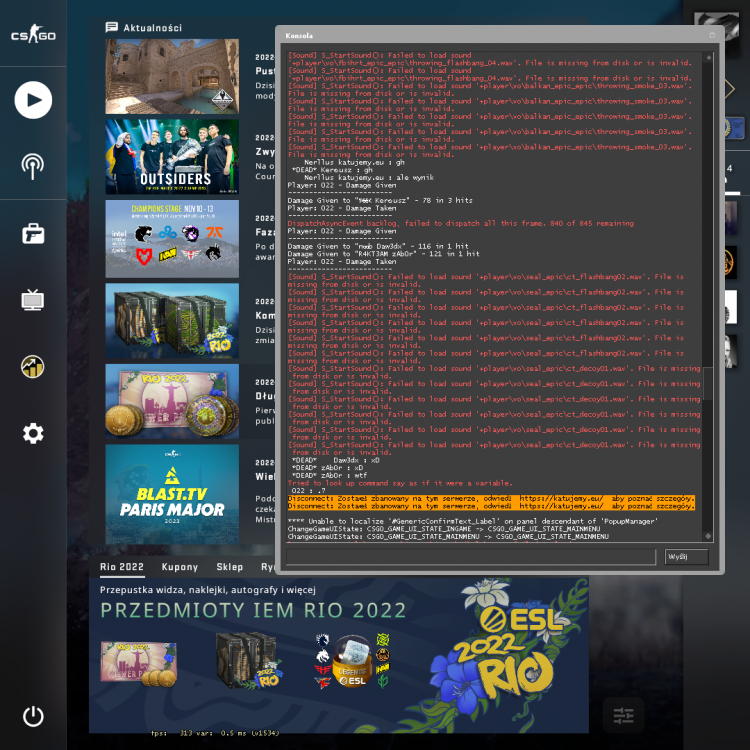Click the console scrollbar thumb

(708, 383)
